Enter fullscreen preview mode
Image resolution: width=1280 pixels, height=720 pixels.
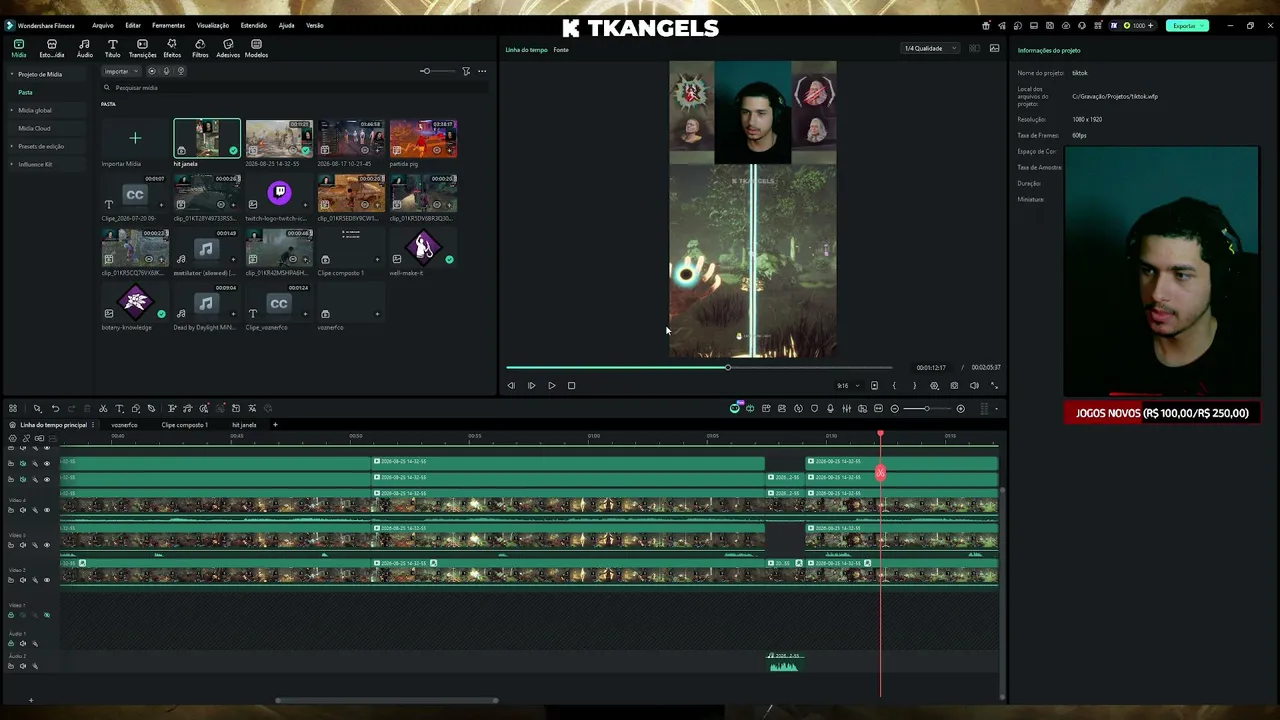coord(994,385)
